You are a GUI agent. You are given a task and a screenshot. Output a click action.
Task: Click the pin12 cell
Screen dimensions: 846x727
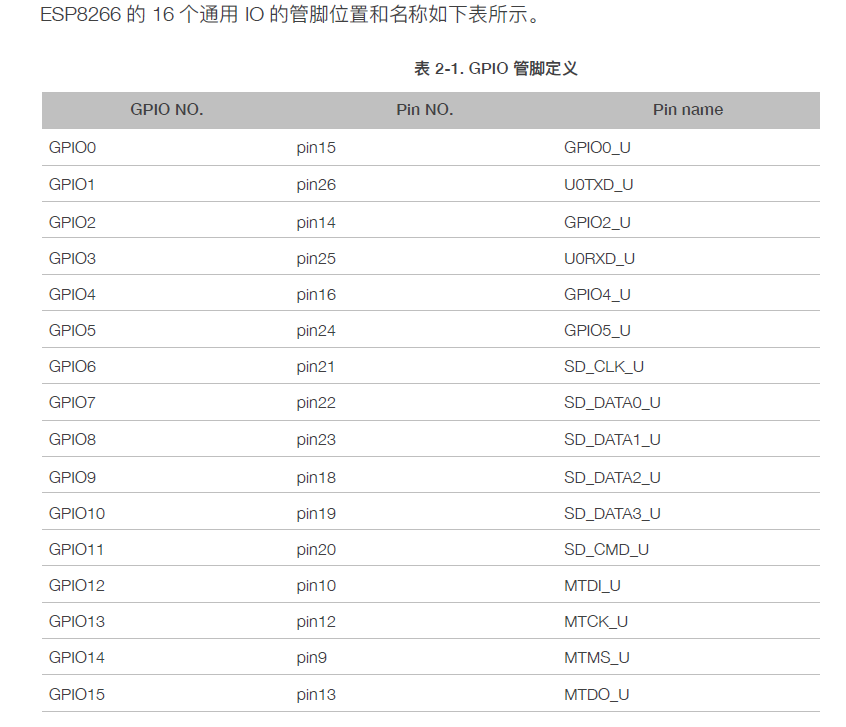[x=316, y=622]
